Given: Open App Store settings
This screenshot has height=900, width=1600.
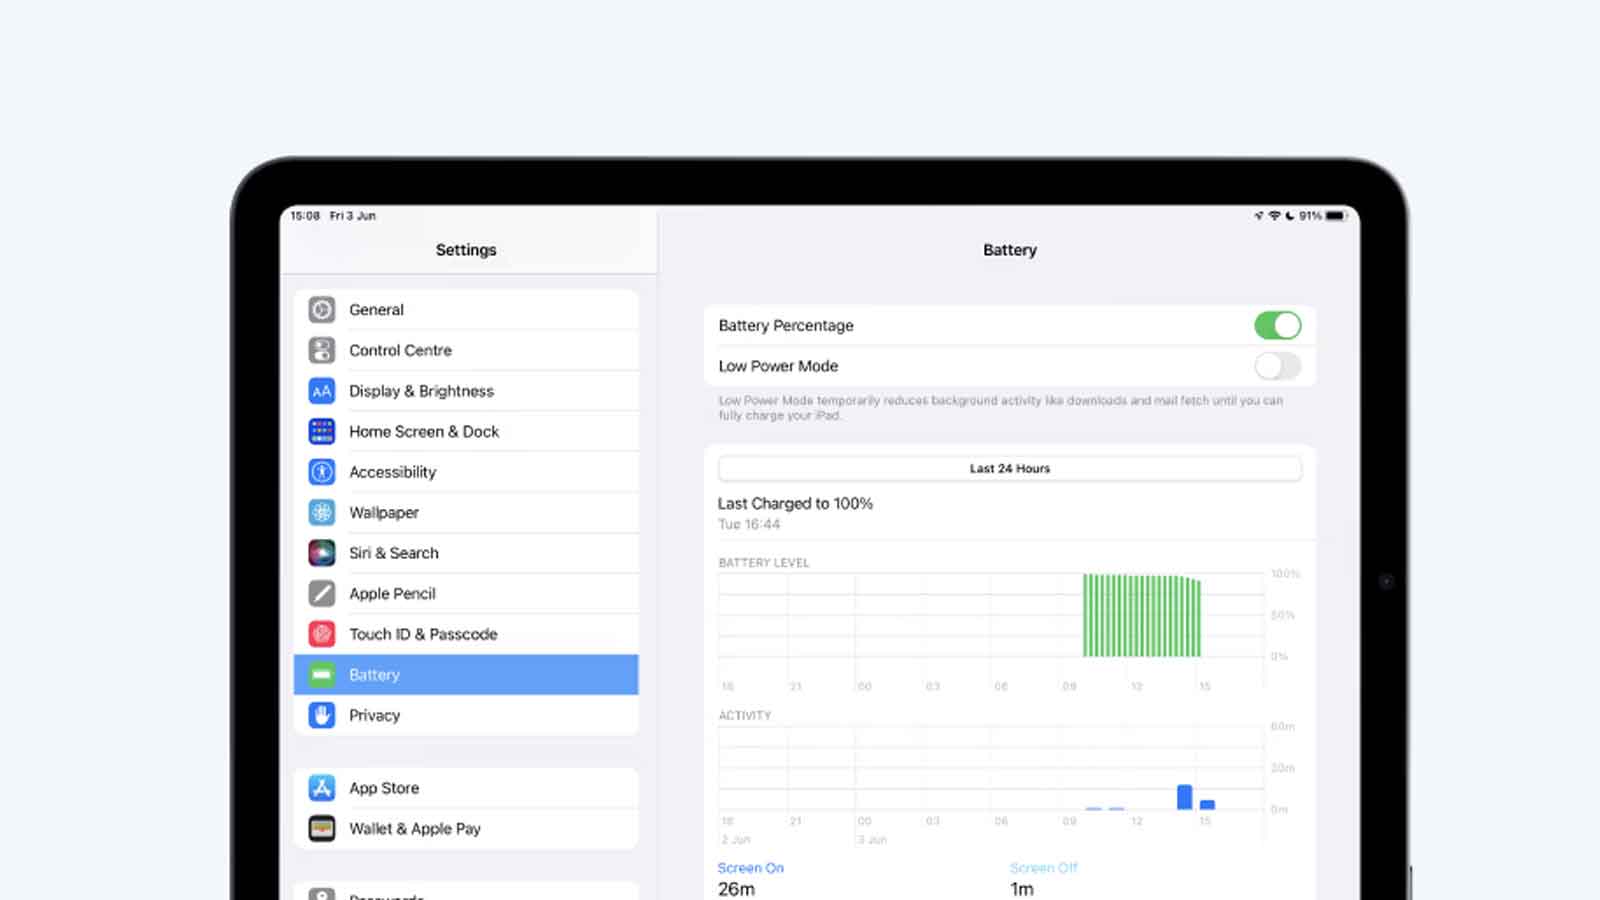Looking at the screenshot, I should [x=466, y=788].
